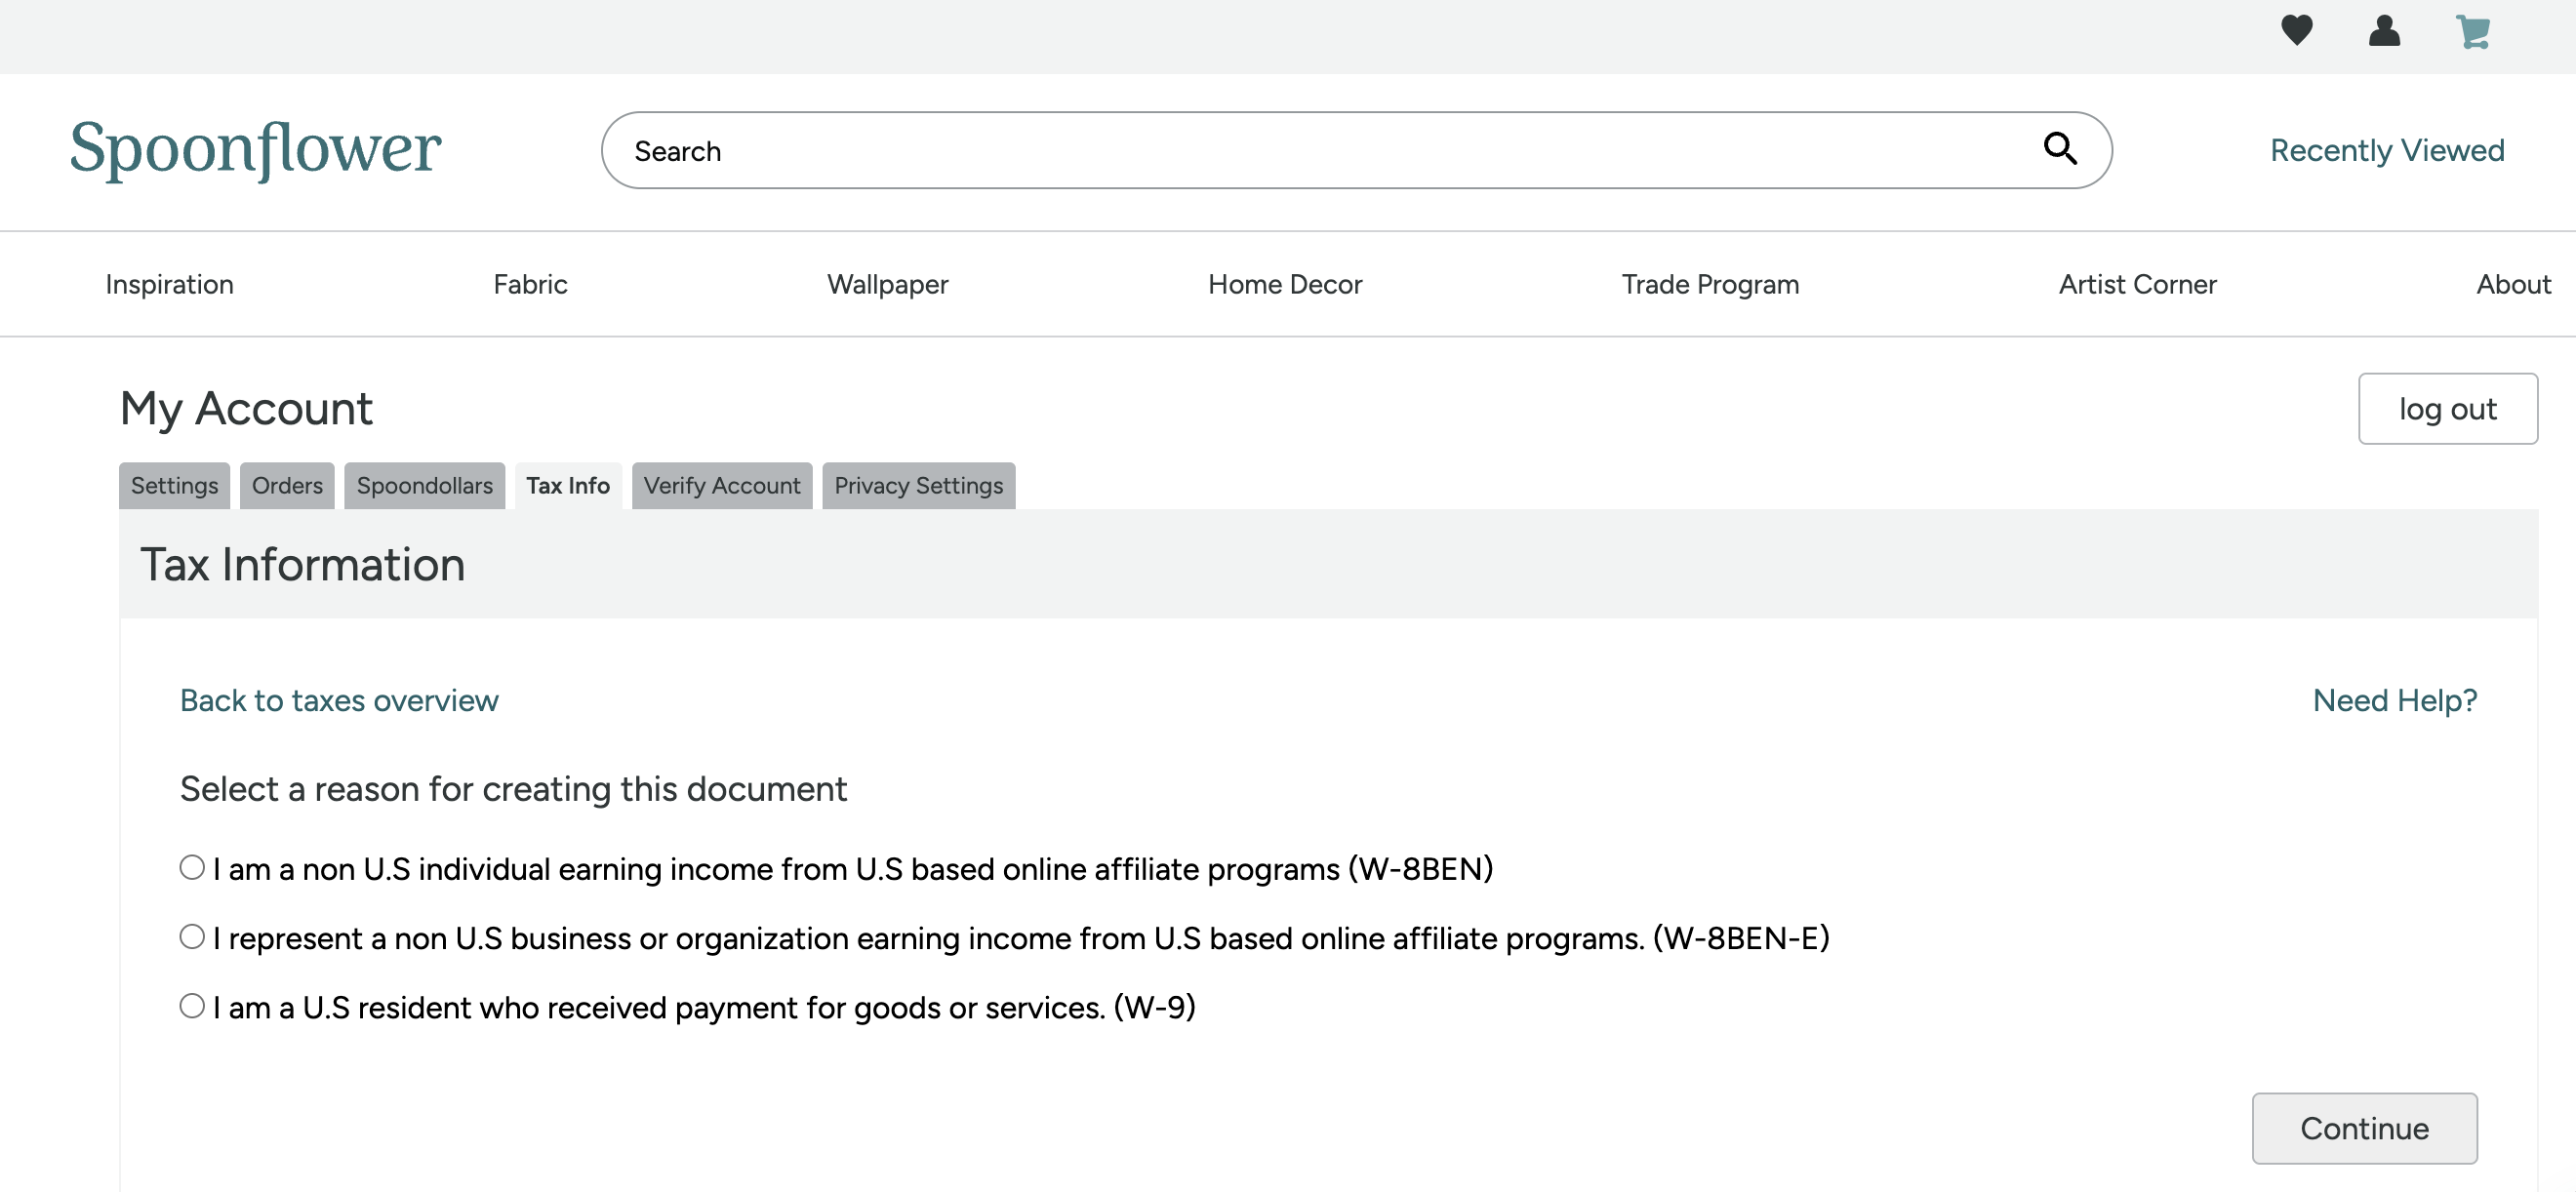Click the Spoonflower logo

(255, 149)
